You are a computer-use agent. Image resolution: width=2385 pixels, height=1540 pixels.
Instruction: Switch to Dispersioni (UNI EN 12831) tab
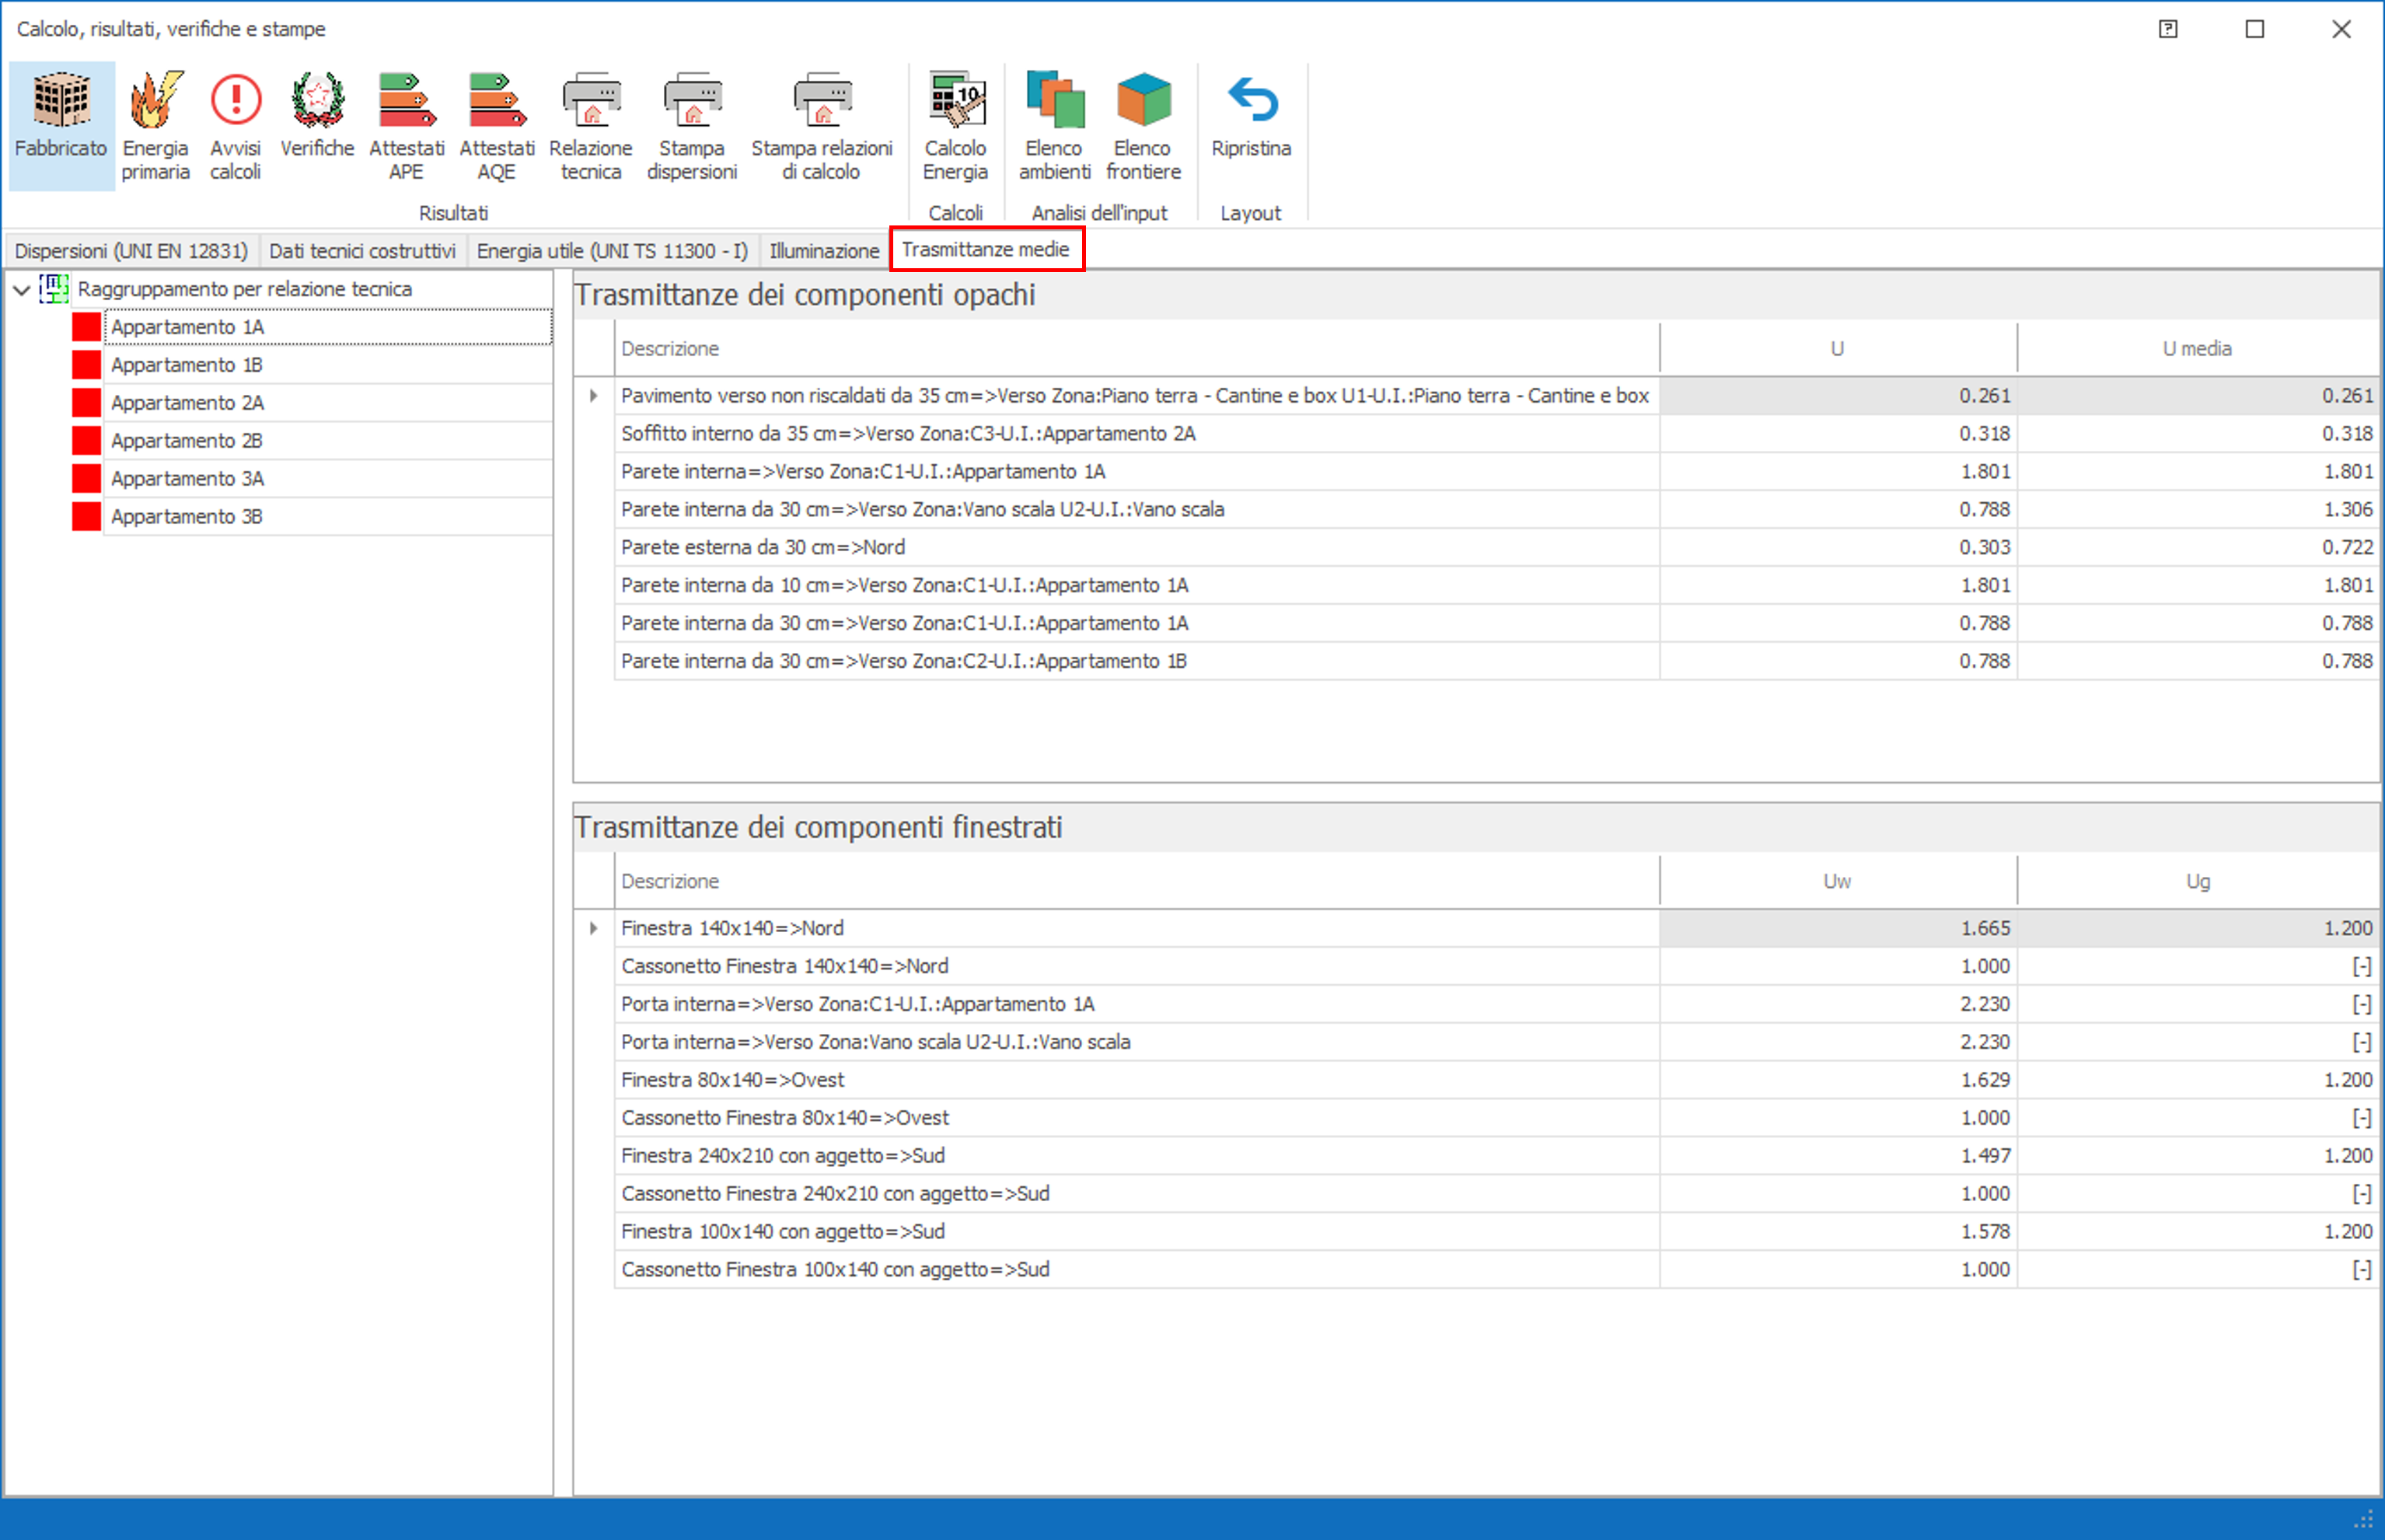tap(131, 251)
